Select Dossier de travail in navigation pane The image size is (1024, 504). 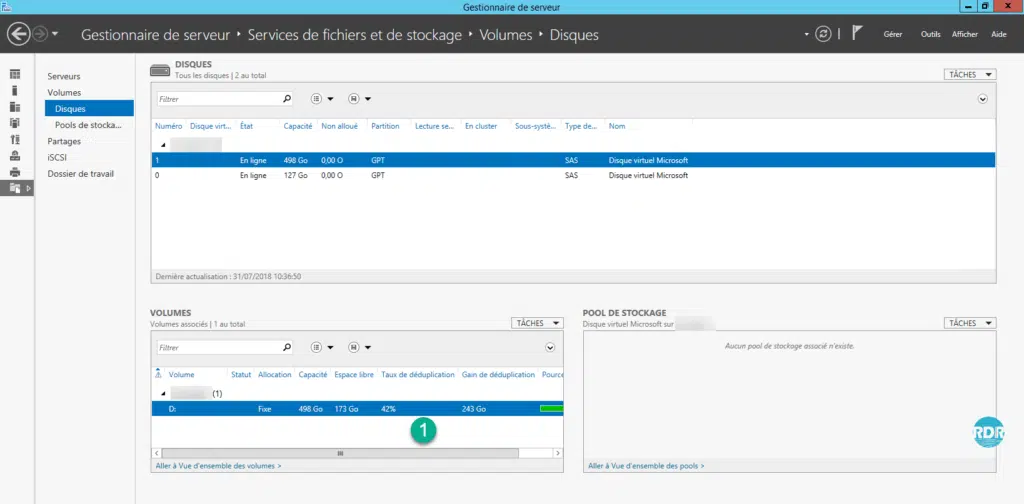80,174
